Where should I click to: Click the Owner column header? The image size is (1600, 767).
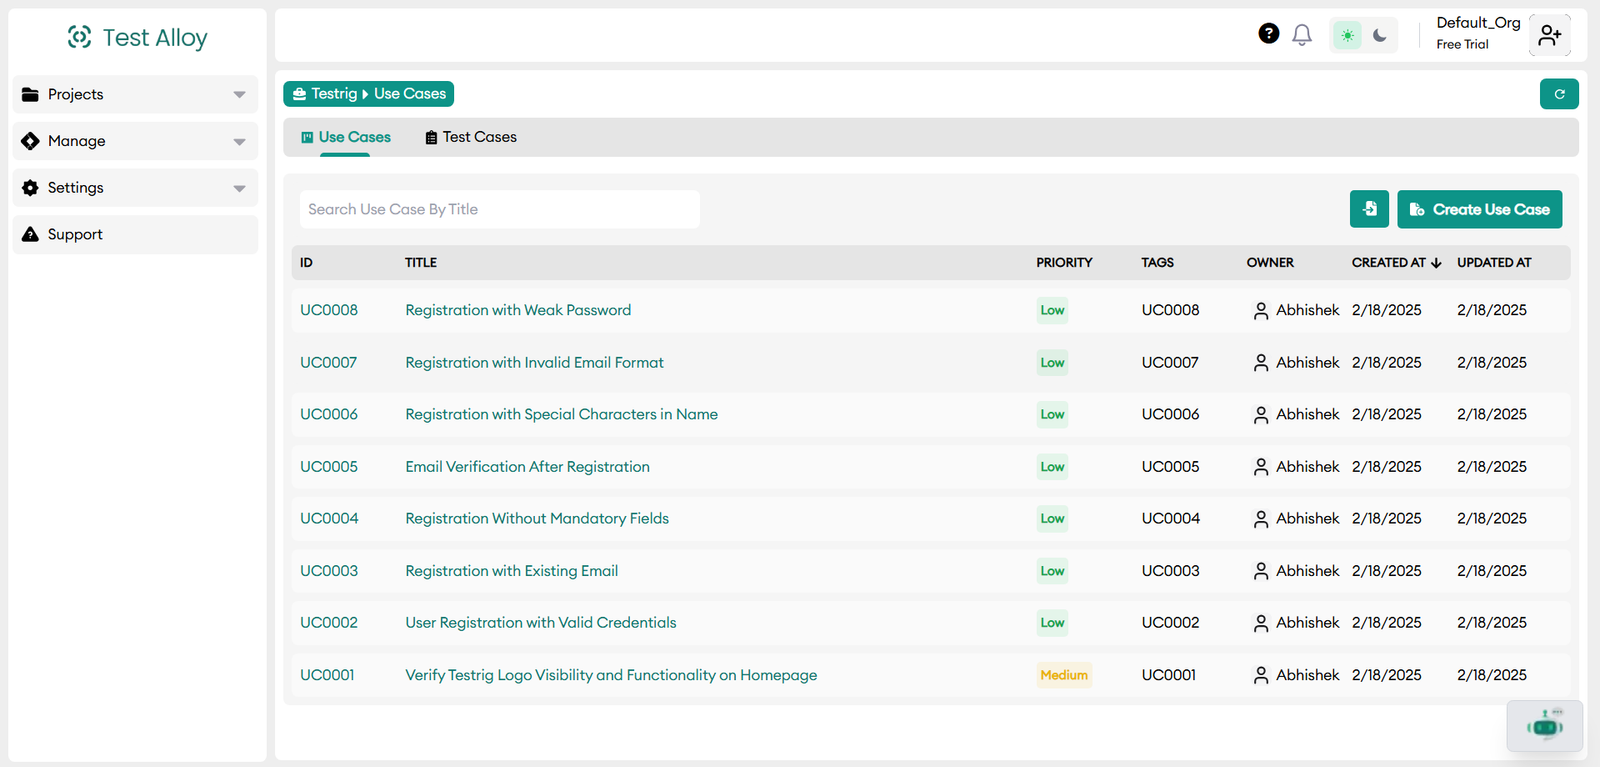pos(1270,263)
